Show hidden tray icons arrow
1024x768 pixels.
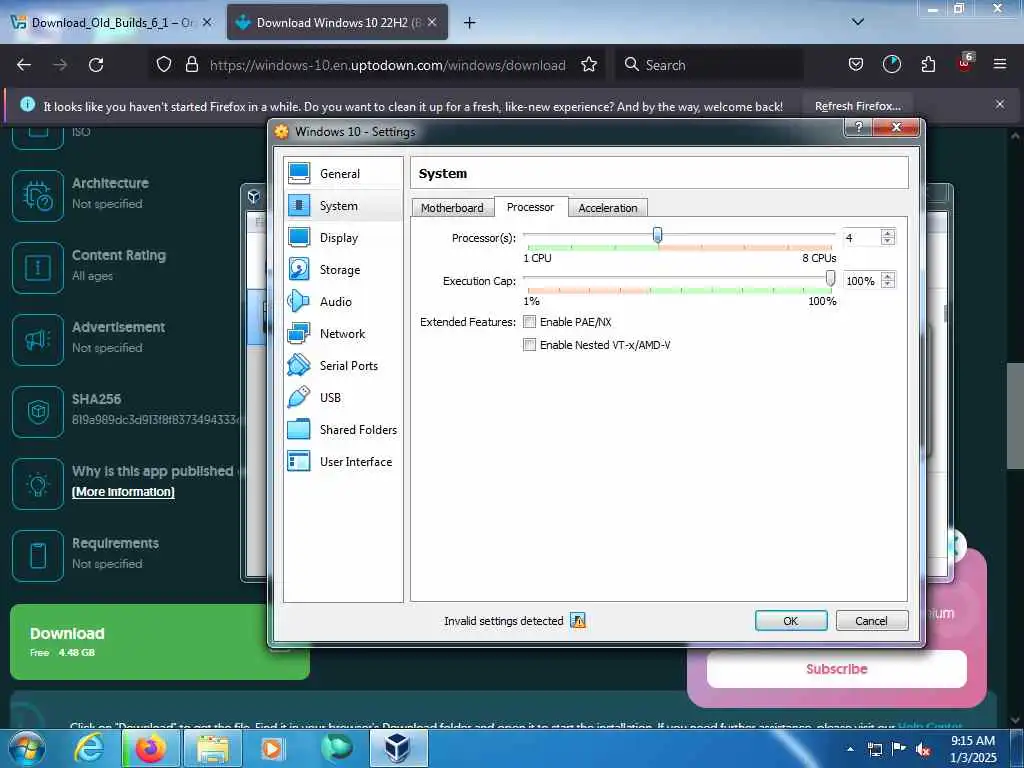(x=850, y=749)
